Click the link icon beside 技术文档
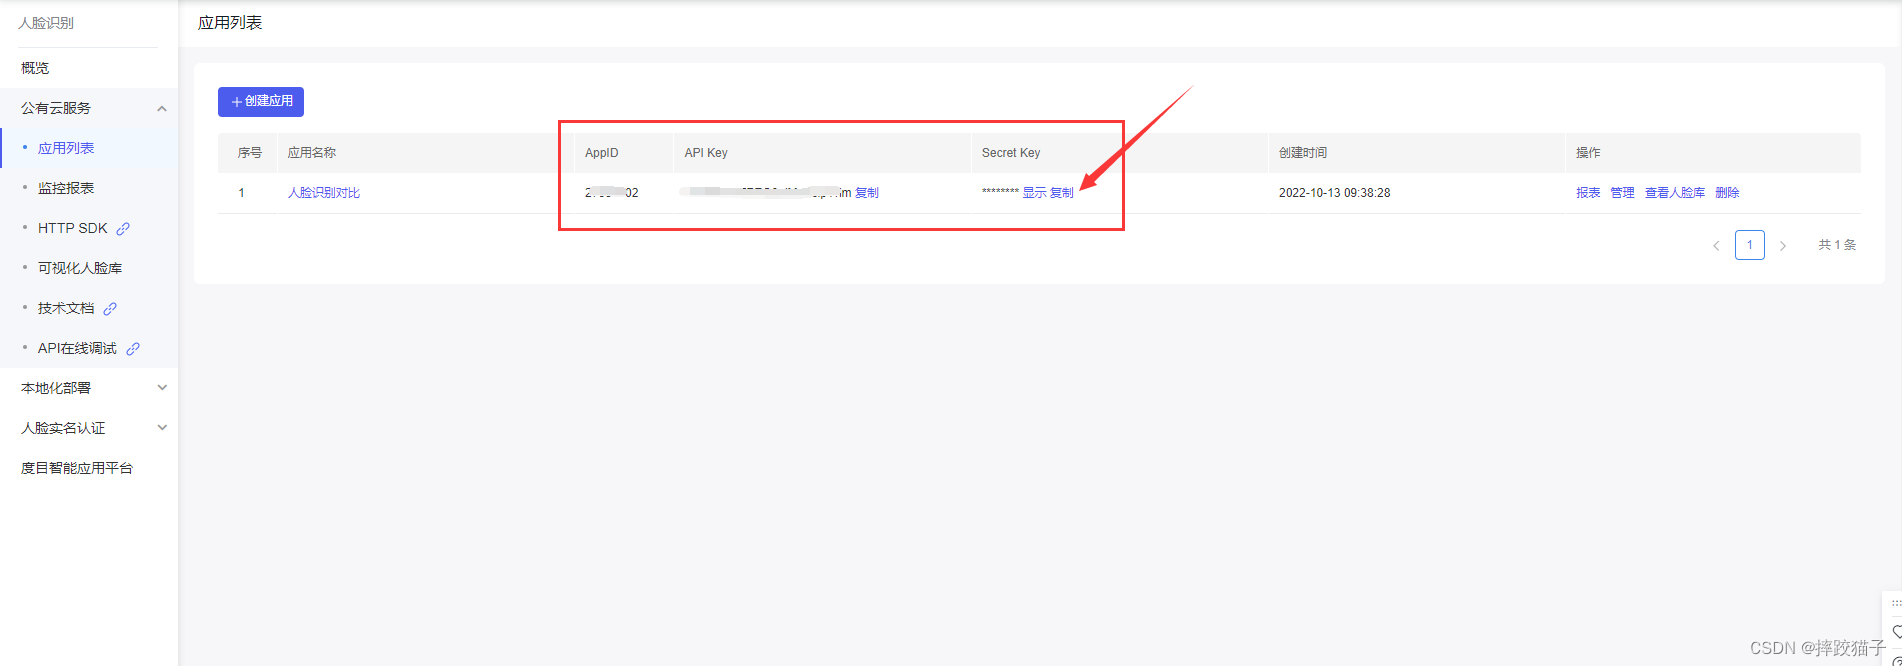1902x666 pixels. coord(110,309)
